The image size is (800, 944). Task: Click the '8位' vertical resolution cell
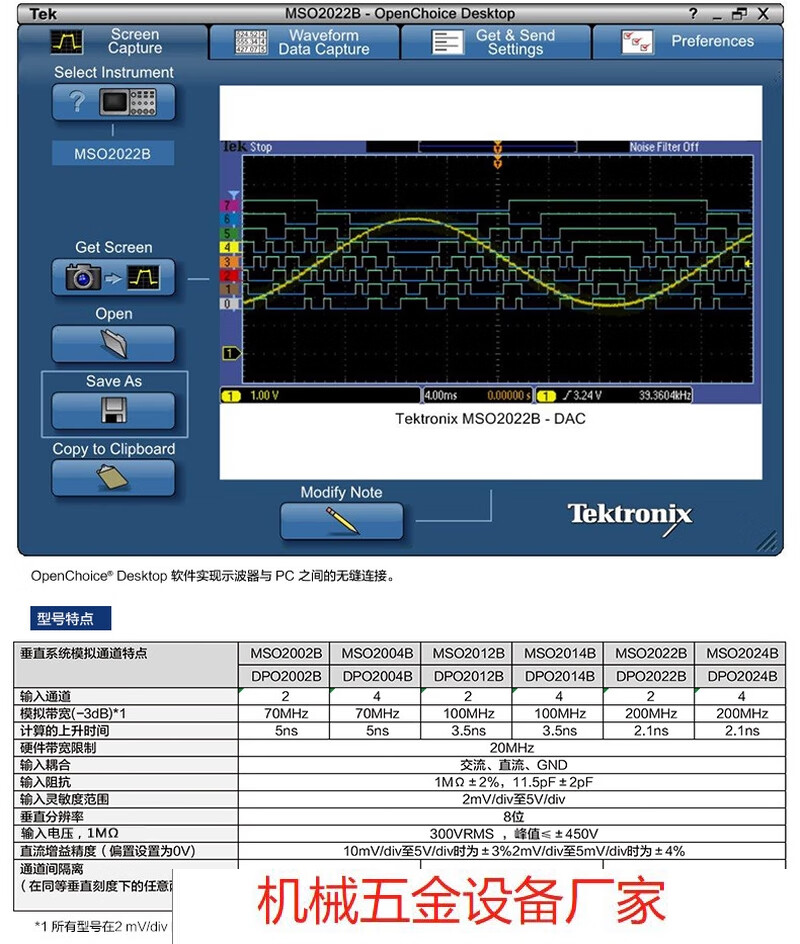(x=512, y=817)
